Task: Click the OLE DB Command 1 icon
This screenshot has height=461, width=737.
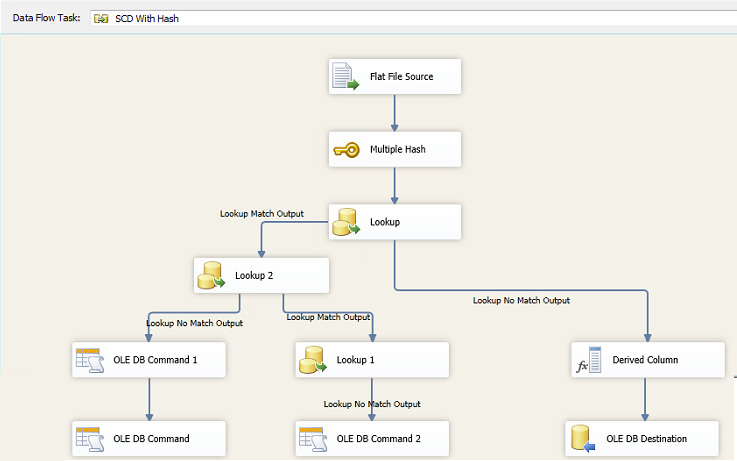Action: pos(90,360)
